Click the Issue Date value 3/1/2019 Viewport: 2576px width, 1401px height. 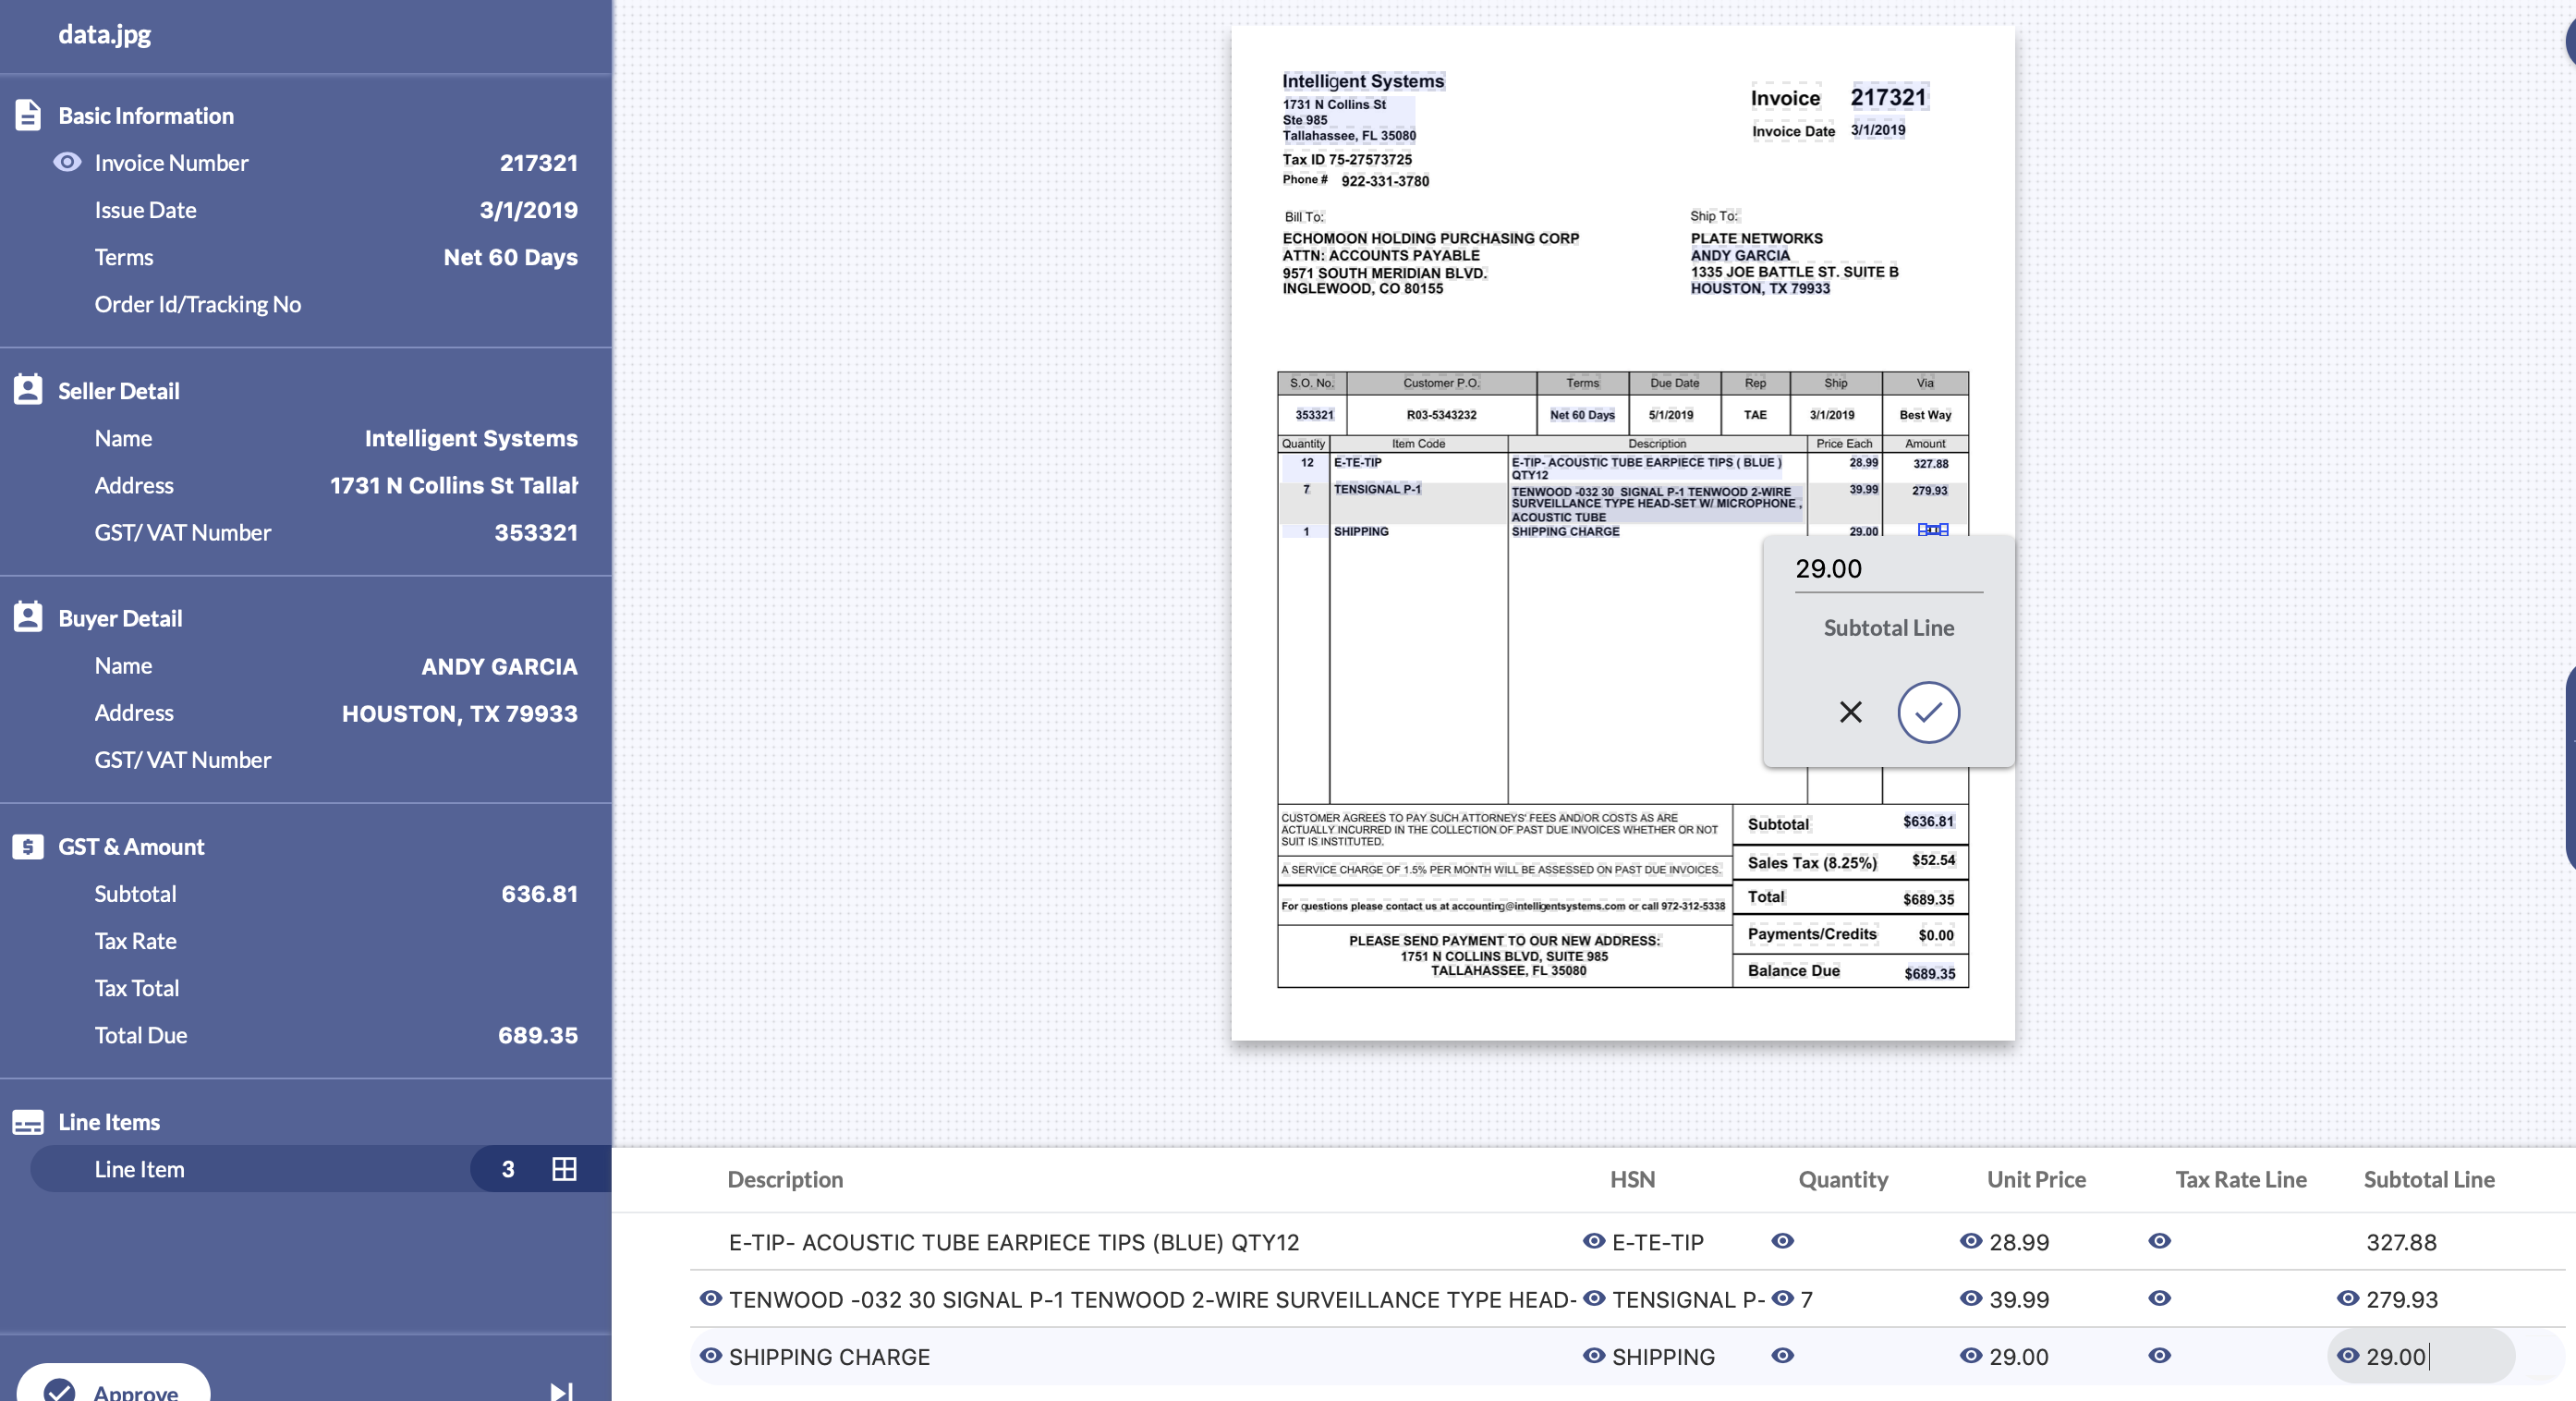pos(528,210)
